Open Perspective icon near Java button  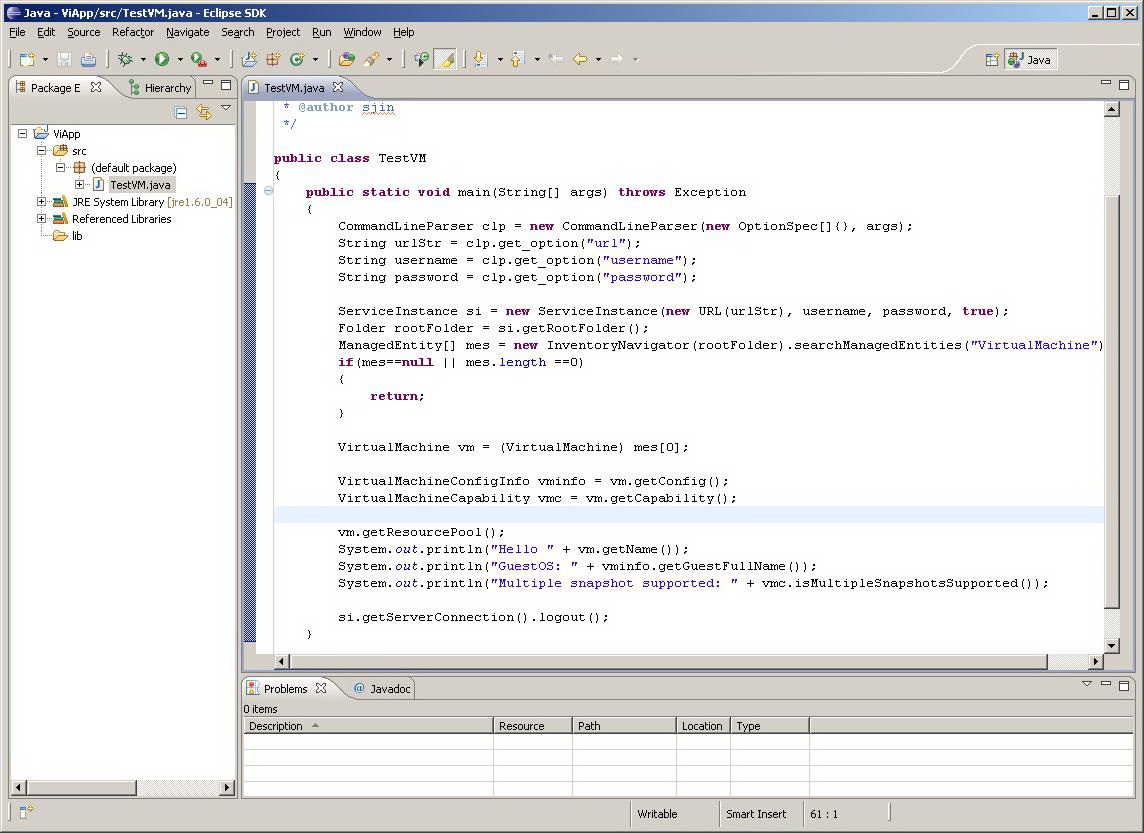tap(992, 60)
